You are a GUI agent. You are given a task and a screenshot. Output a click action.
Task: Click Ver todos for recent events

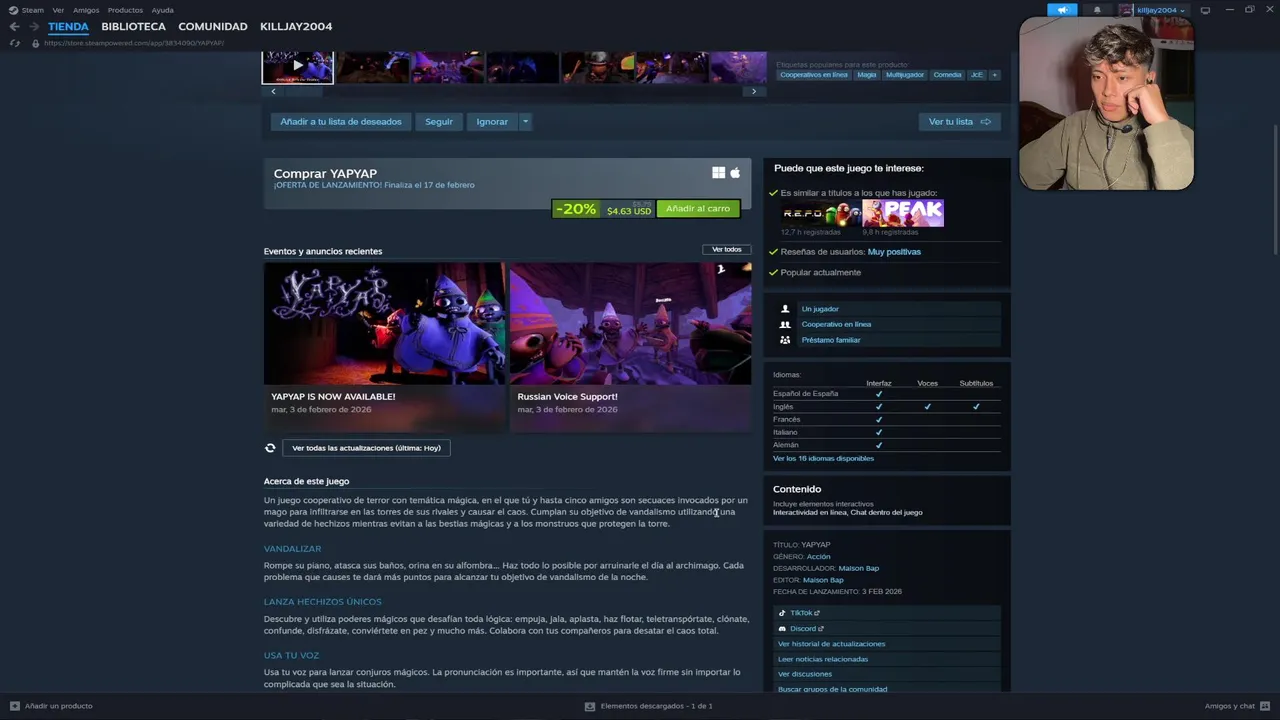[727, 249]
